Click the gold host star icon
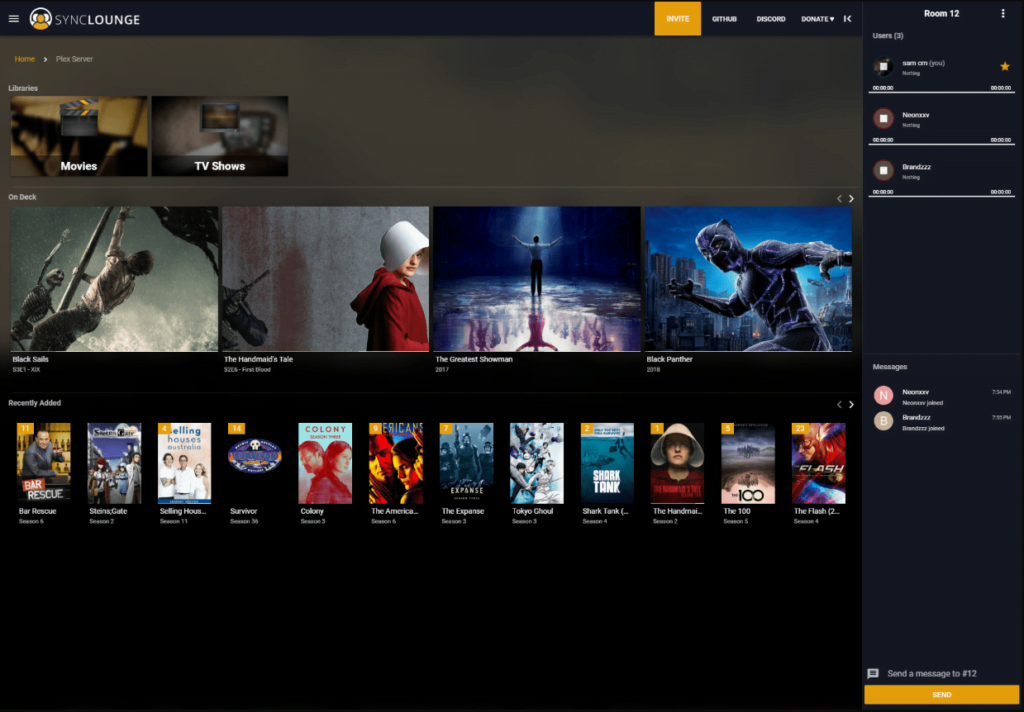 [x=1004, y=66]
